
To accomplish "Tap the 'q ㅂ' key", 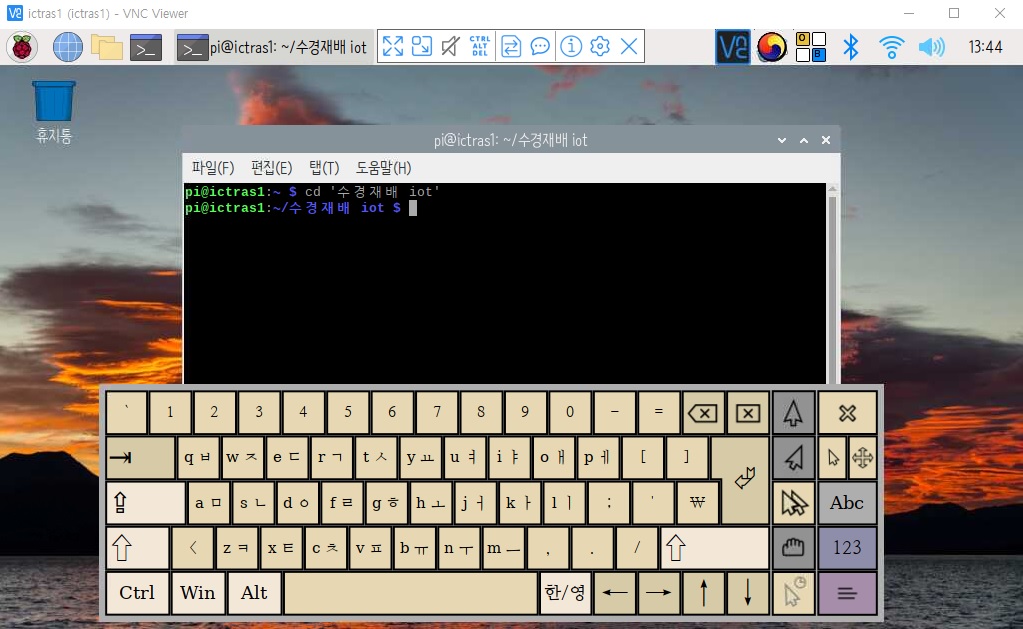I will click(198, 457).
